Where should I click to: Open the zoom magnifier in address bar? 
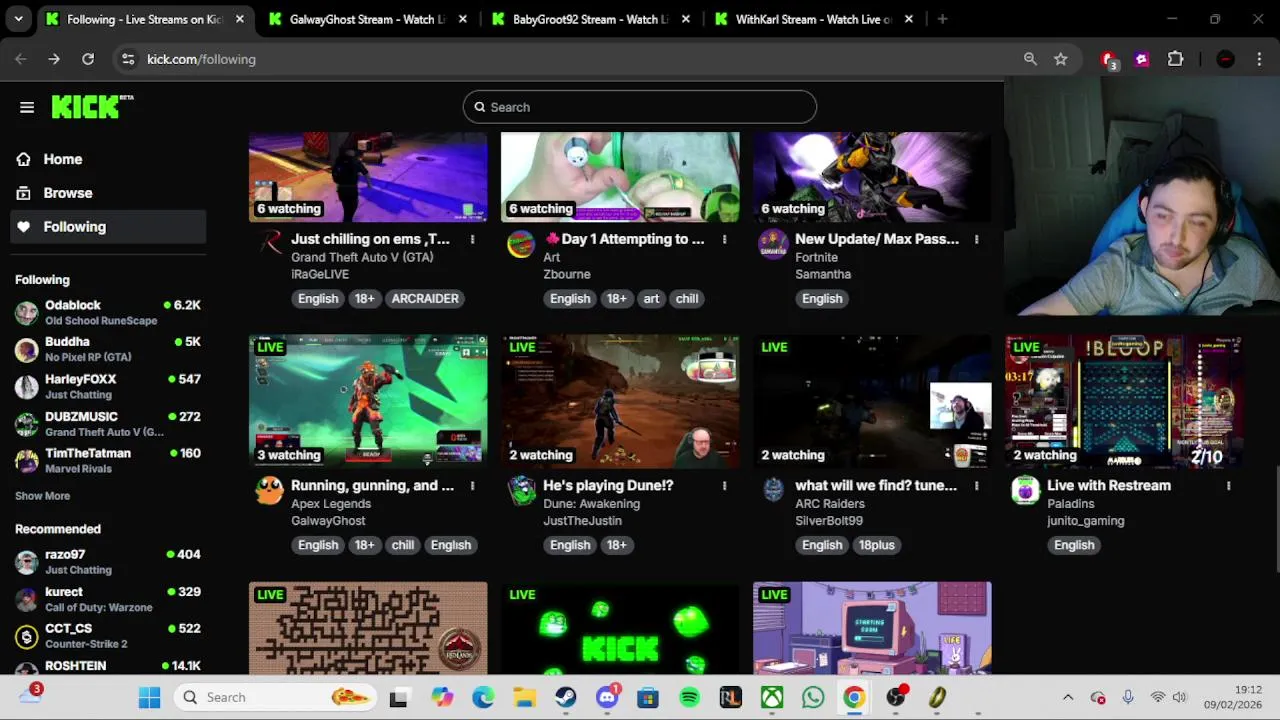tap(1030, 59)
